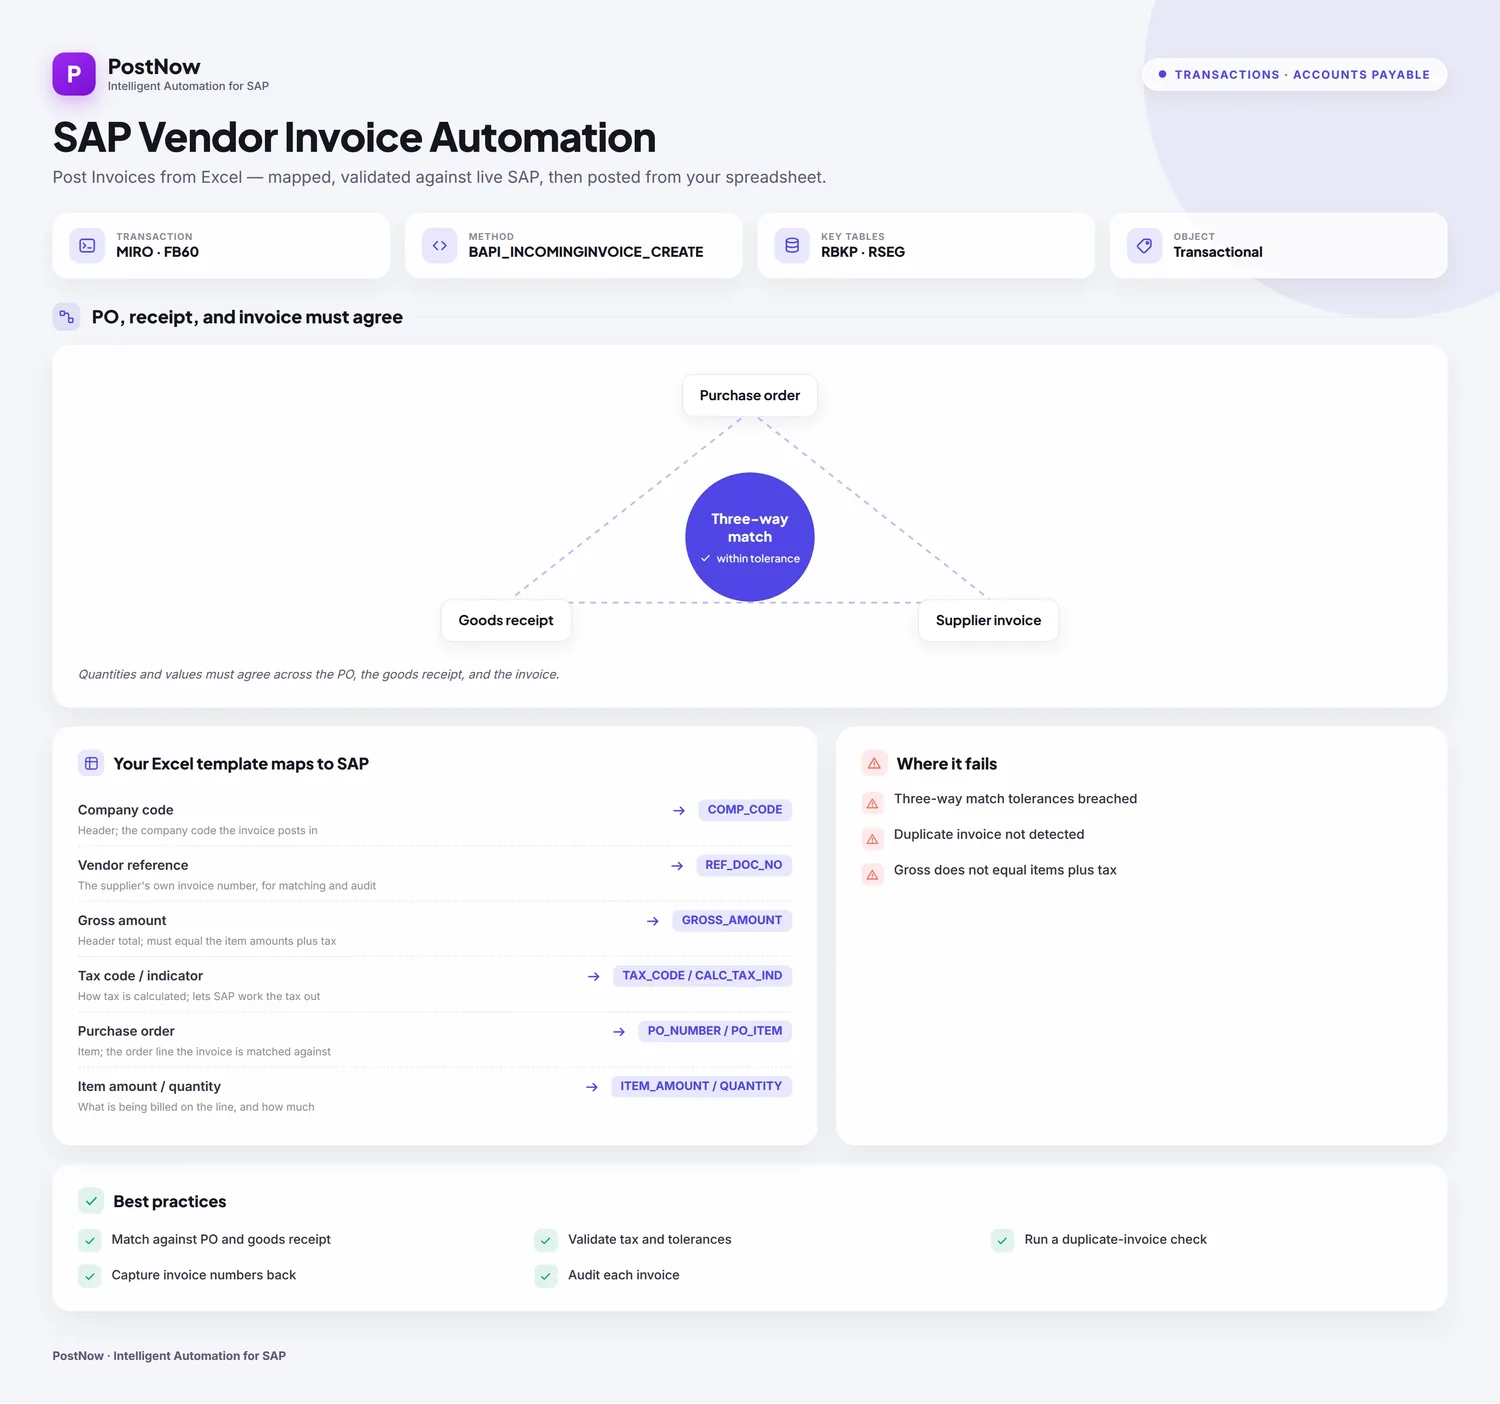Click the table icon beside Your Excel template
The height and width of the screenshot is (1404, 1500).
coord(91,764)
